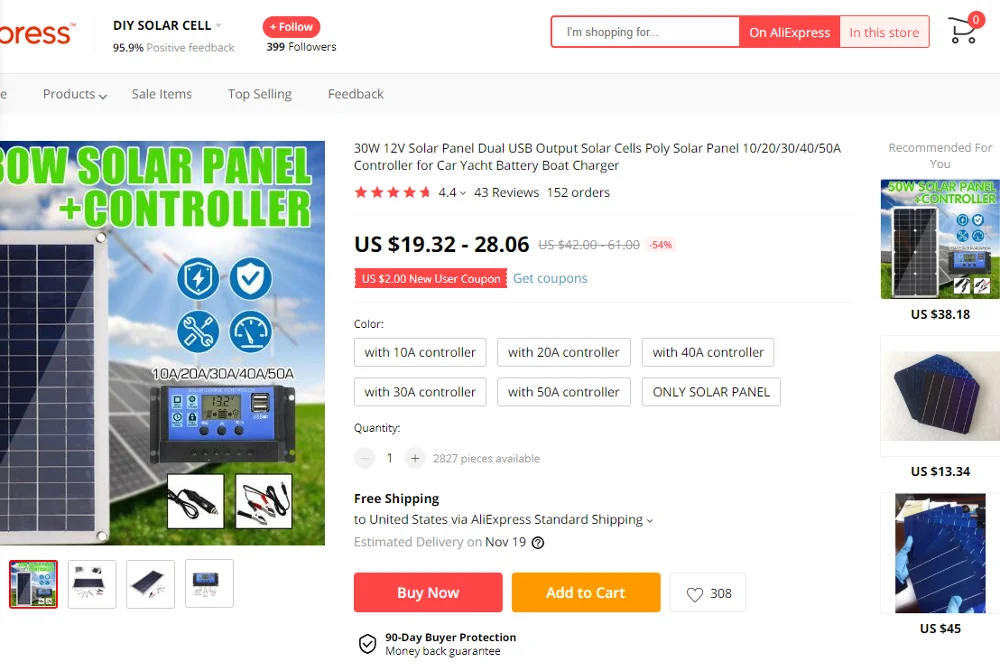Select the 'with 40A controller' option
Image resolution: width=1000 pixels, height=671 pixels.
coord(708,352)
